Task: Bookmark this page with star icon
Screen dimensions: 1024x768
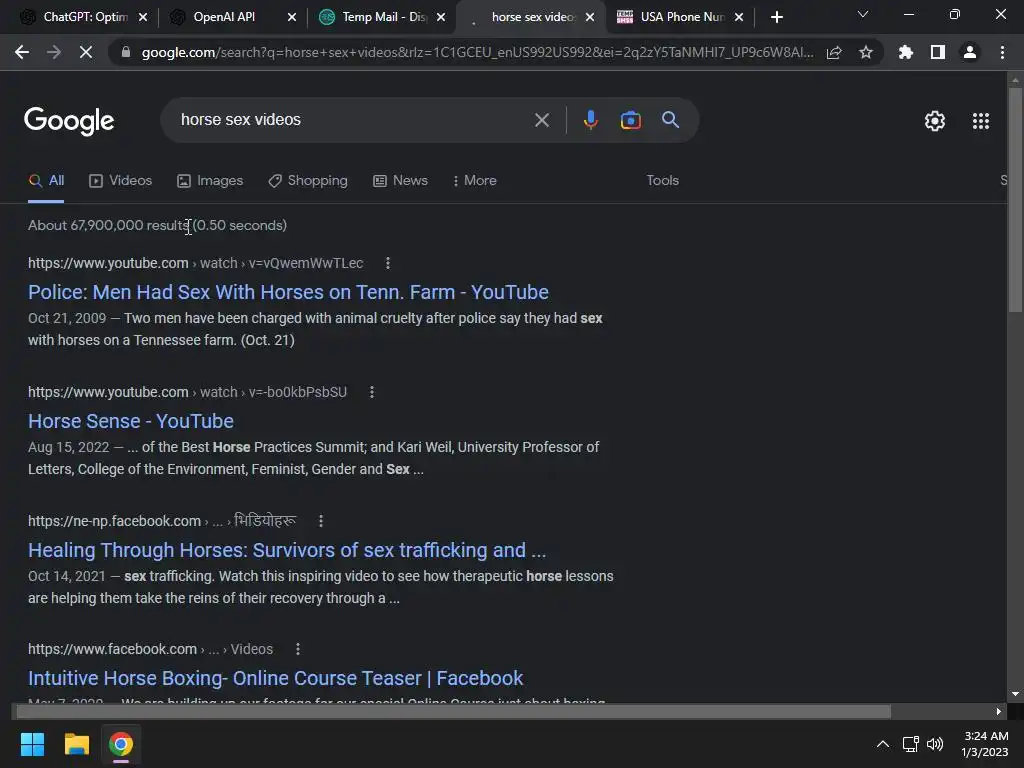Action: [x=866, y=52]
